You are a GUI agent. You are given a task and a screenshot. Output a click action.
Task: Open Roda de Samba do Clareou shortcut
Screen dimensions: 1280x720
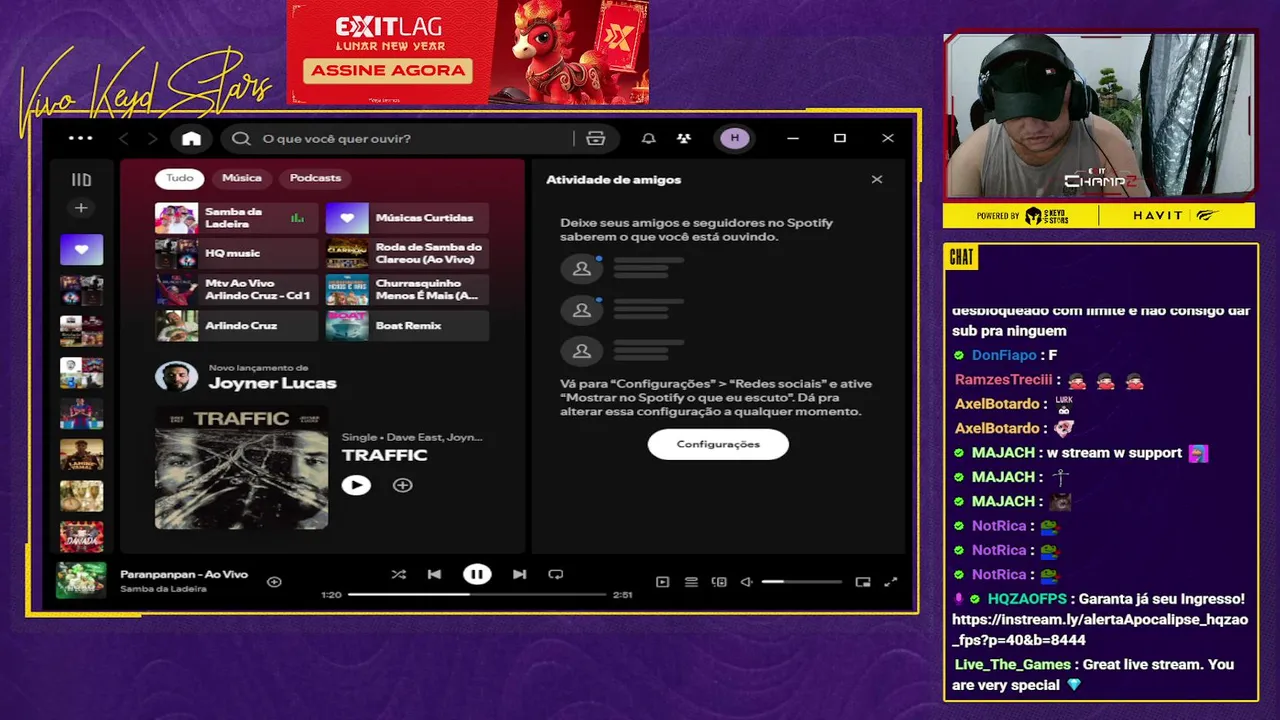(408, 254)
